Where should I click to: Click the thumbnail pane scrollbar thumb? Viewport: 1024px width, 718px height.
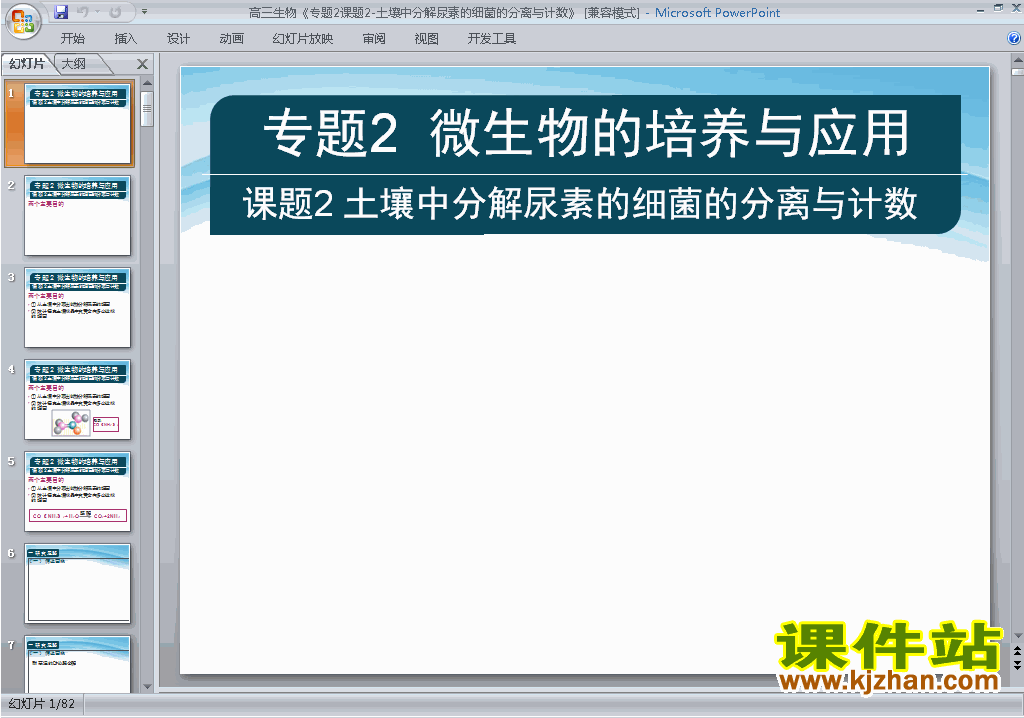point(147,109)
